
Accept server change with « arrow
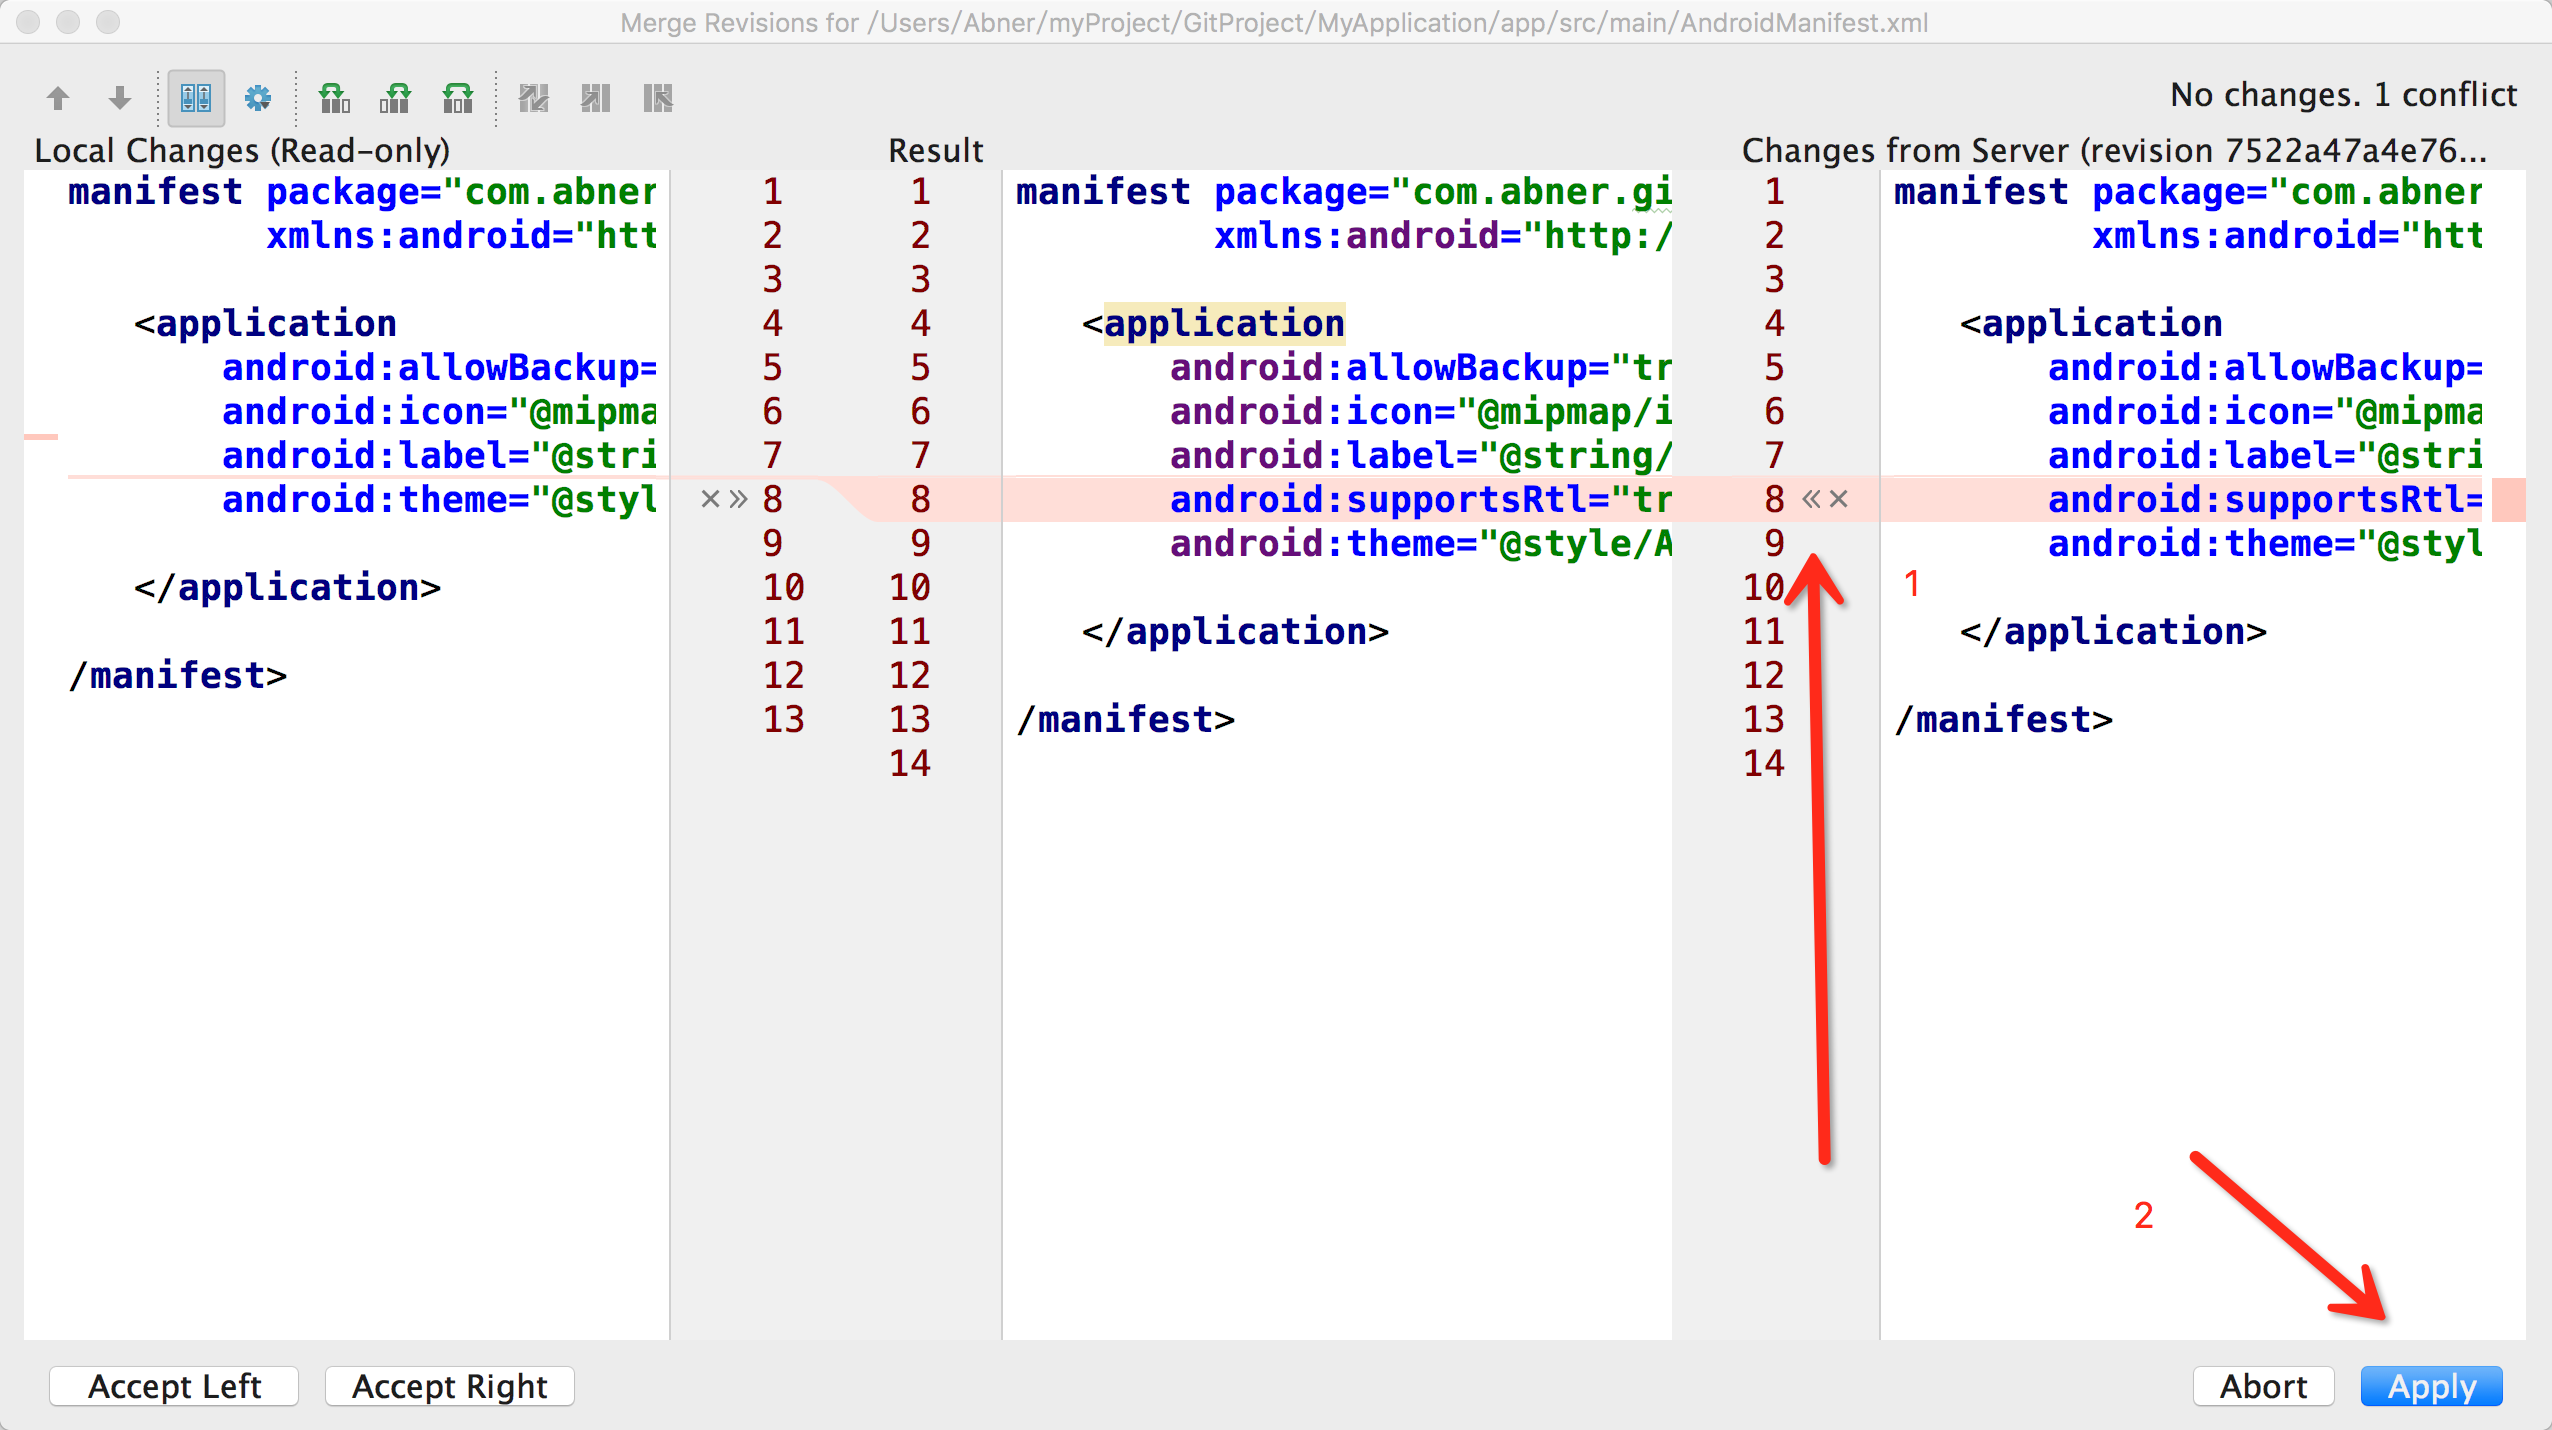click(x=1811, y=499)
